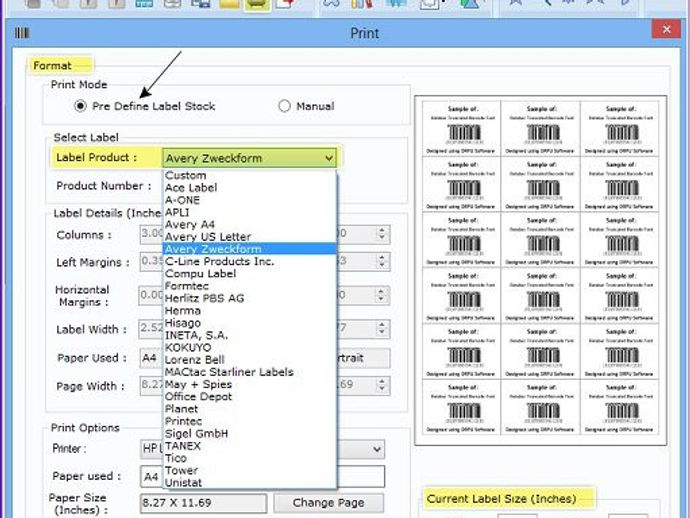Click up arrow of spinner on Horizontal Margins row
The width and height of the screenshot is (690, 518).
click(x=382, y=291)
